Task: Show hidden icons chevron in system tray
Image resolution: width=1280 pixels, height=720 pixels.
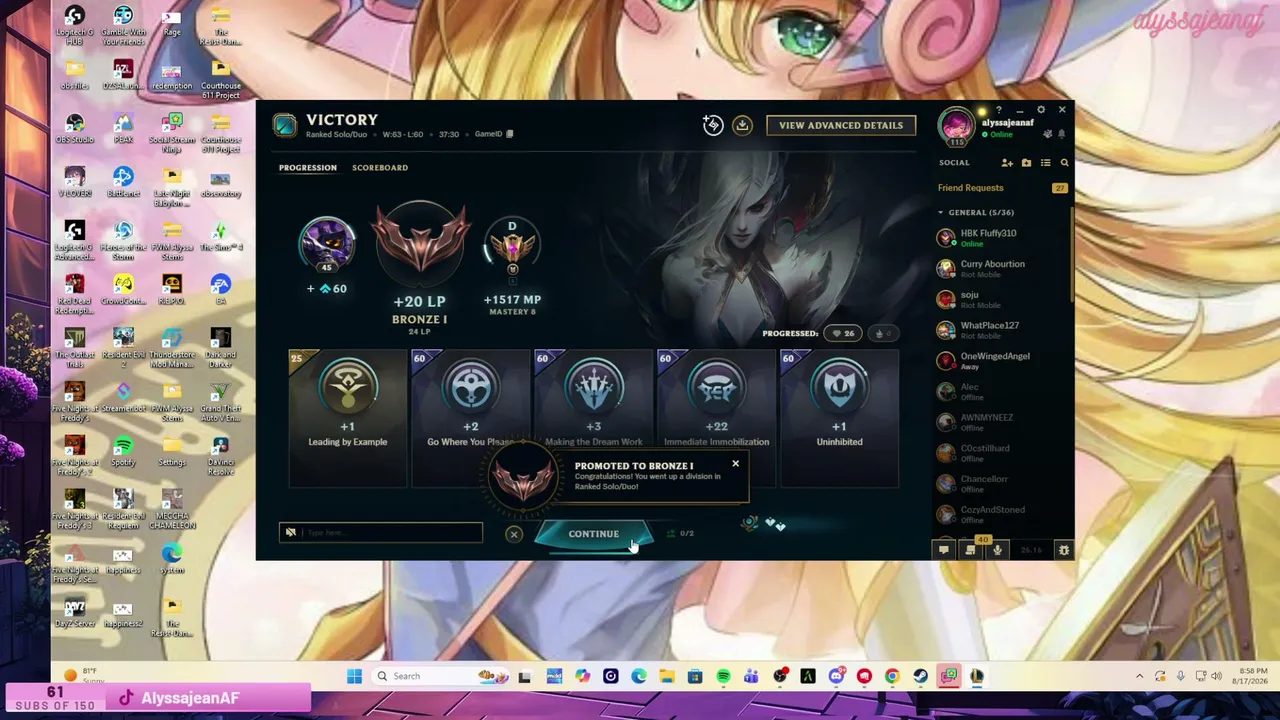Action: [1139, 676]
